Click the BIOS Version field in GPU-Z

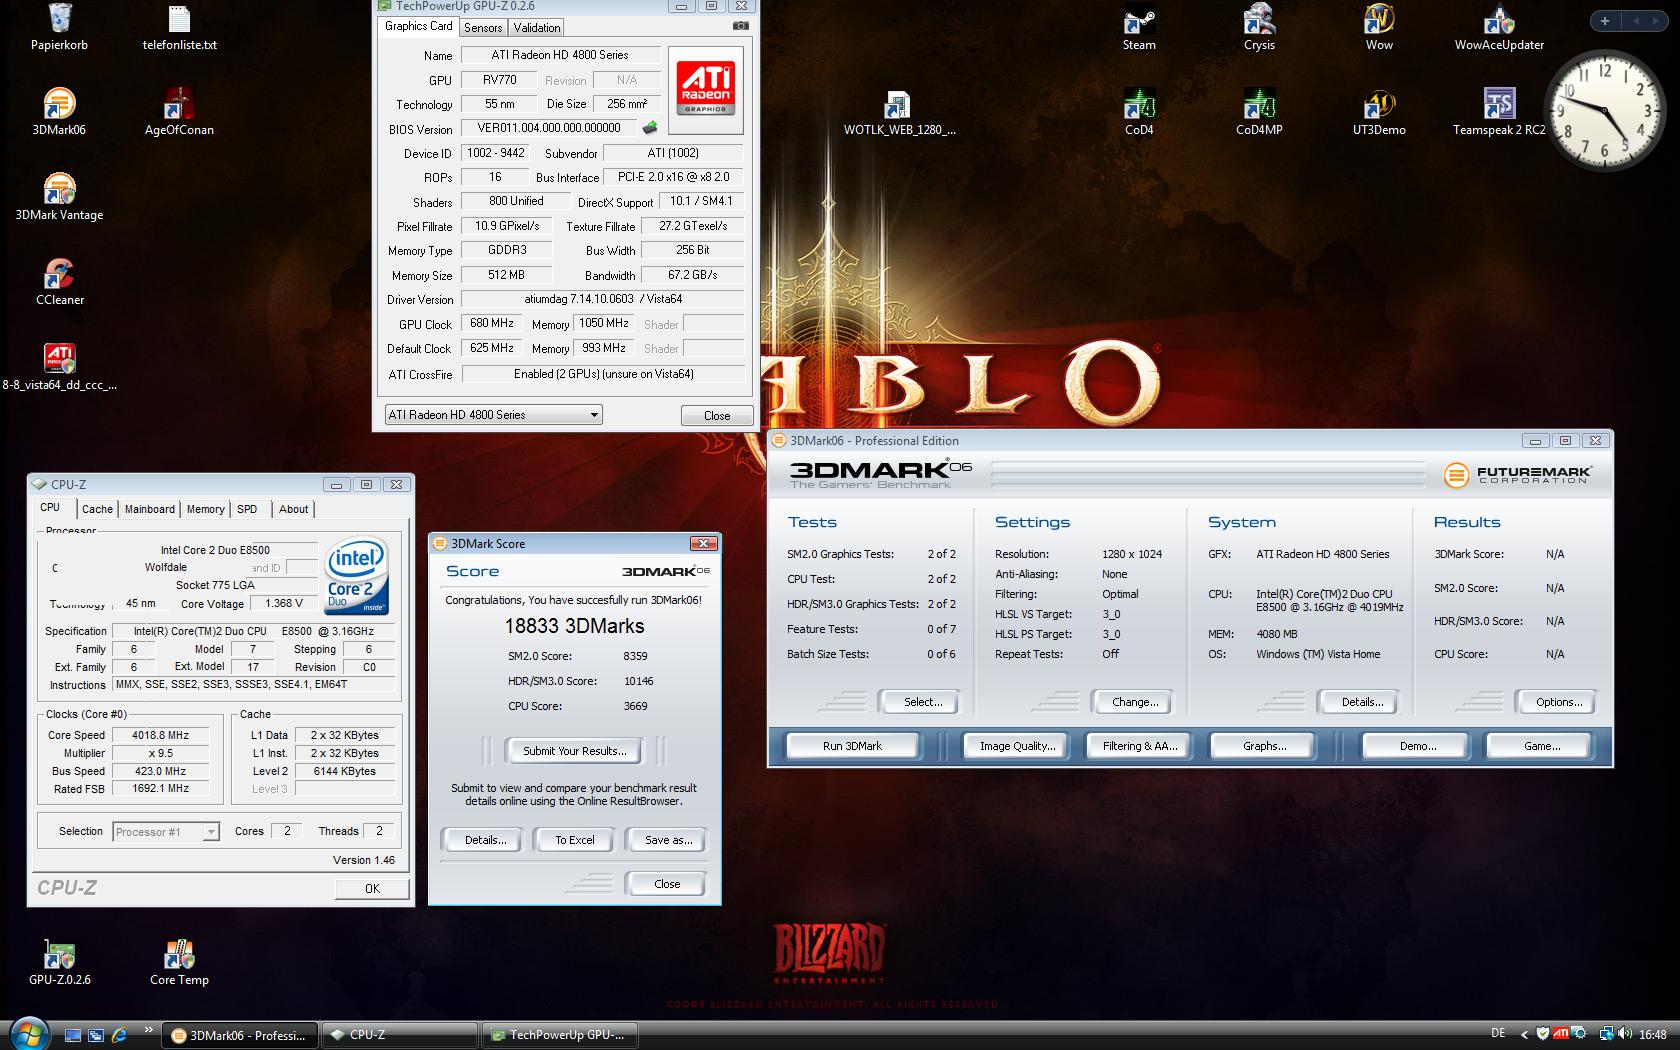pos(549,128)
